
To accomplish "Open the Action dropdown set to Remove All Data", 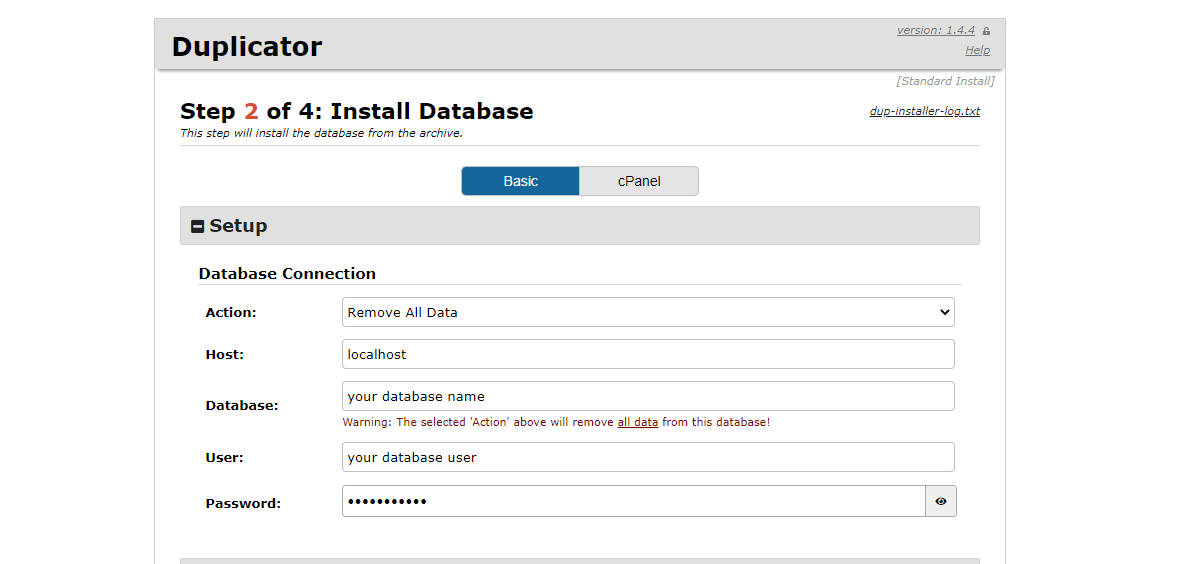I will click(648, 312).
